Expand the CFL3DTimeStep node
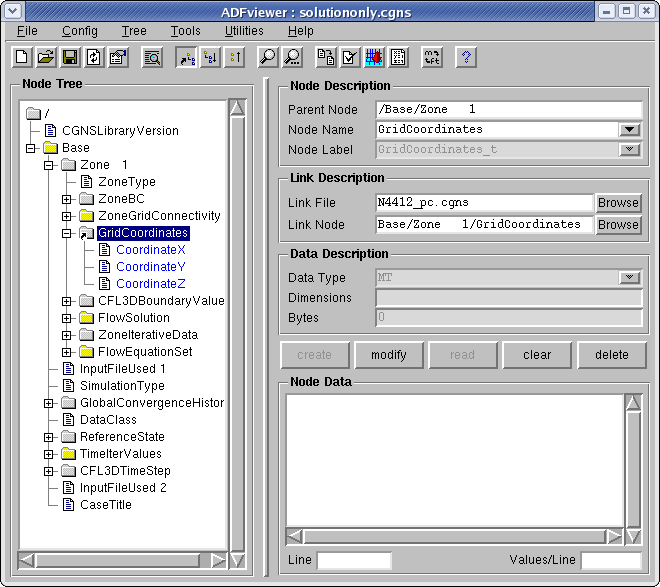The width and height of the screenshot is (660, 587). click(49, 471)
